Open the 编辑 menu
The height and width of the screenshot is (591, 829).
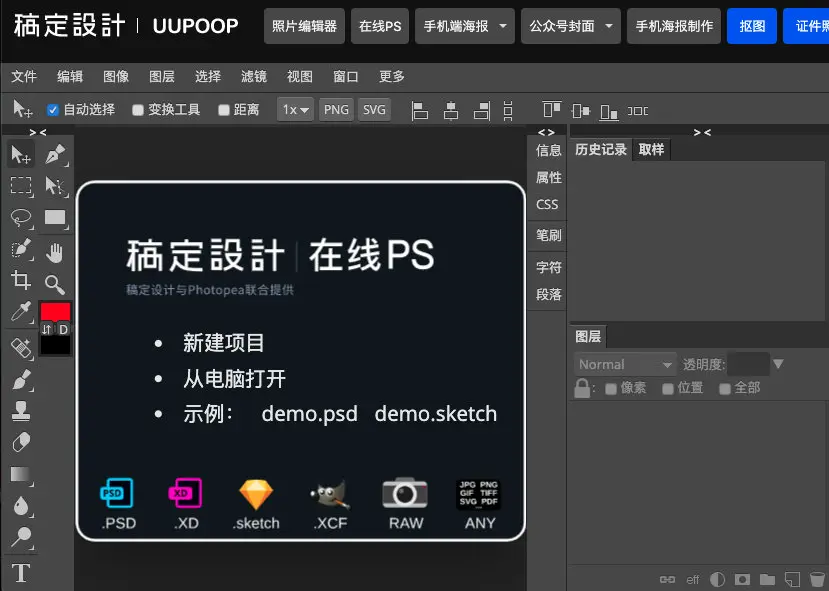click(70, 77)
